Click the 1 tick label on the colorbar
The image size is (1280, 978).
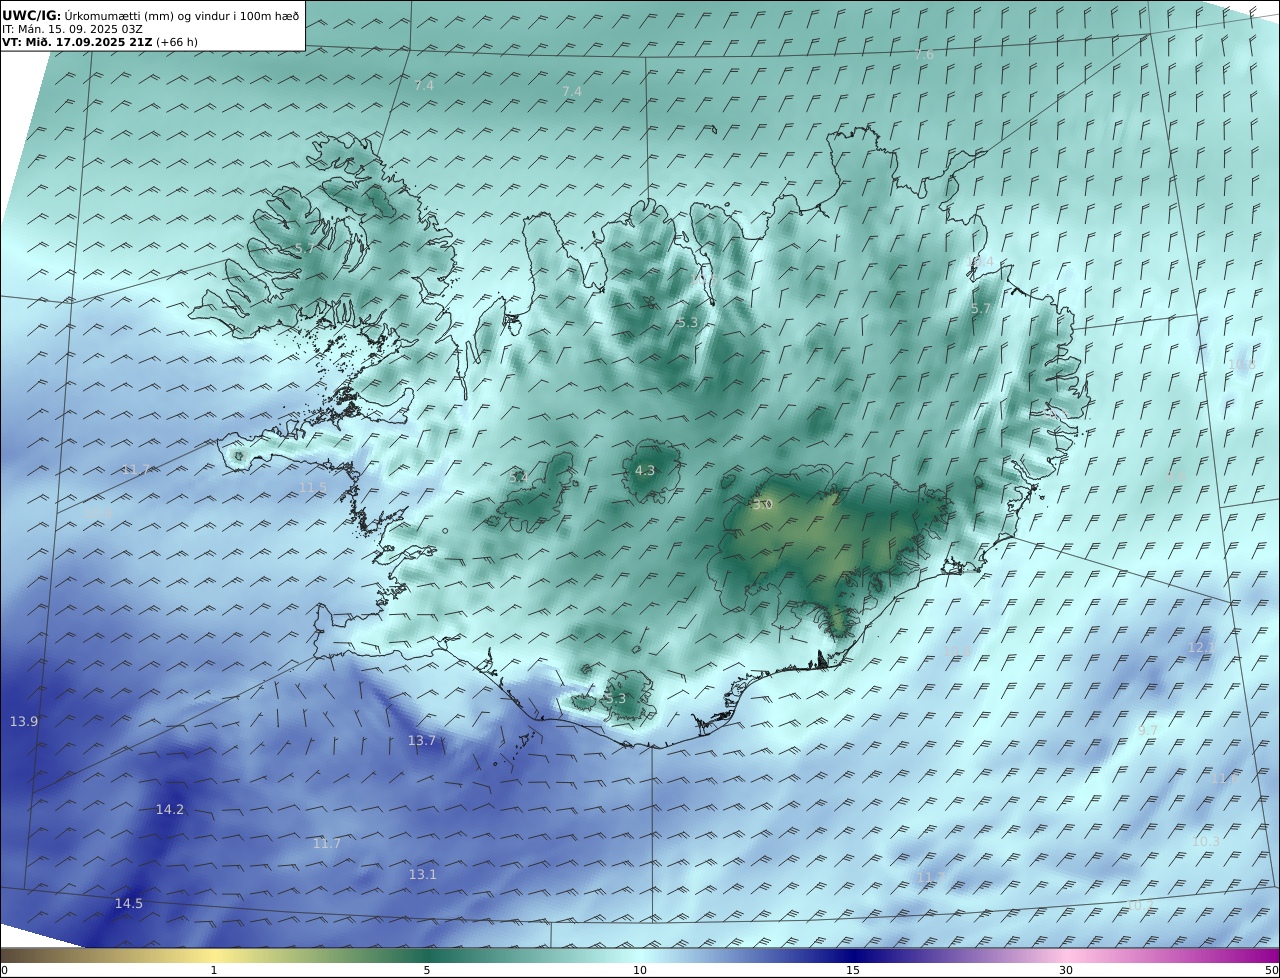(214, 970)
